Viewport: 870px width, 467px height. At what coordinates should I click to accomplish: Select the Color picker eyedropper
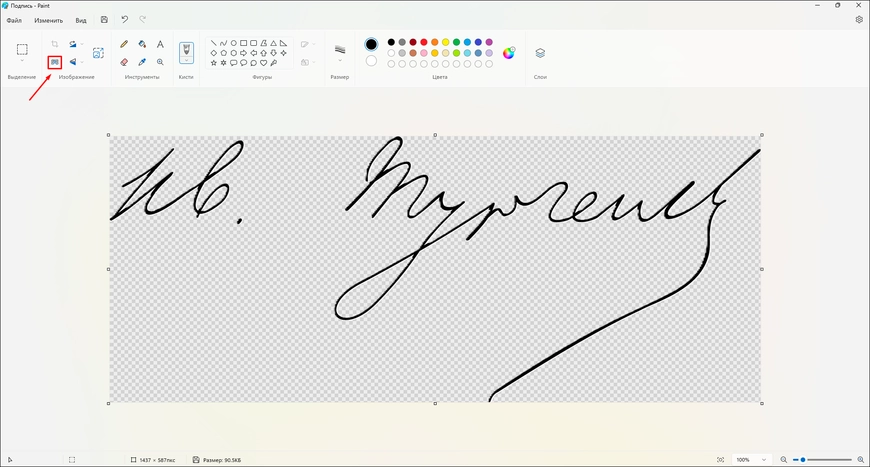pyautogui.click(x=142, y=62)
